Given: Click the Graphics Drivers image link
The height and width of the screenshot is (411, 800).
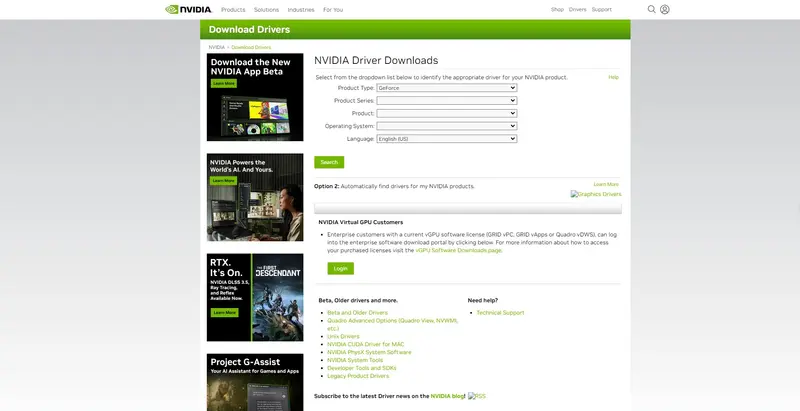Looking at the screenshot, I should tap(596, 194).
